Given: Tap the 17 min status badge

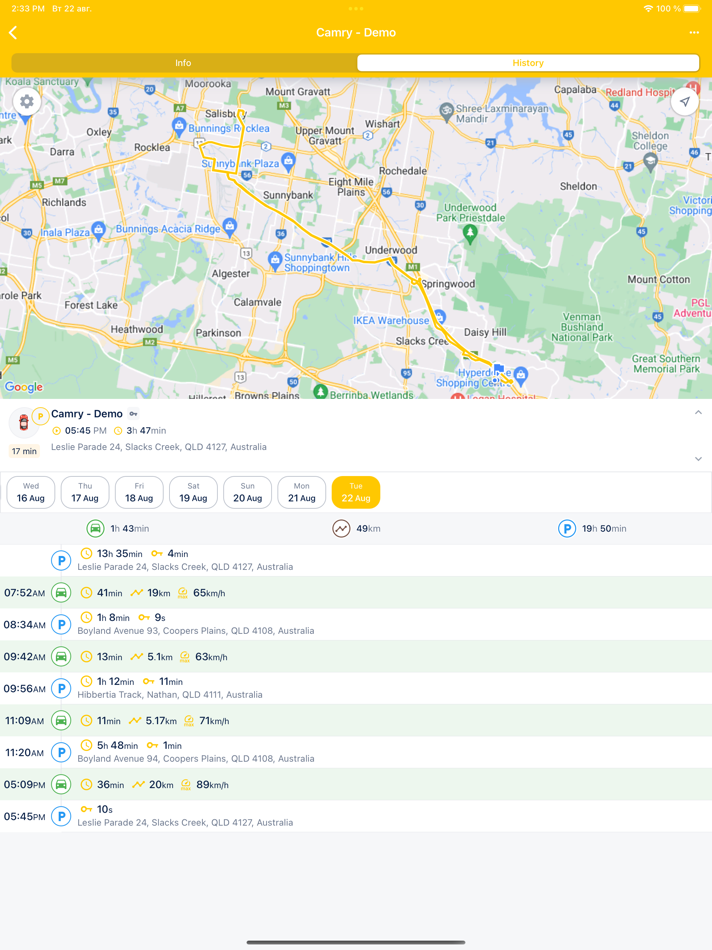Looking at the screenshot, I should pos(24,451).
